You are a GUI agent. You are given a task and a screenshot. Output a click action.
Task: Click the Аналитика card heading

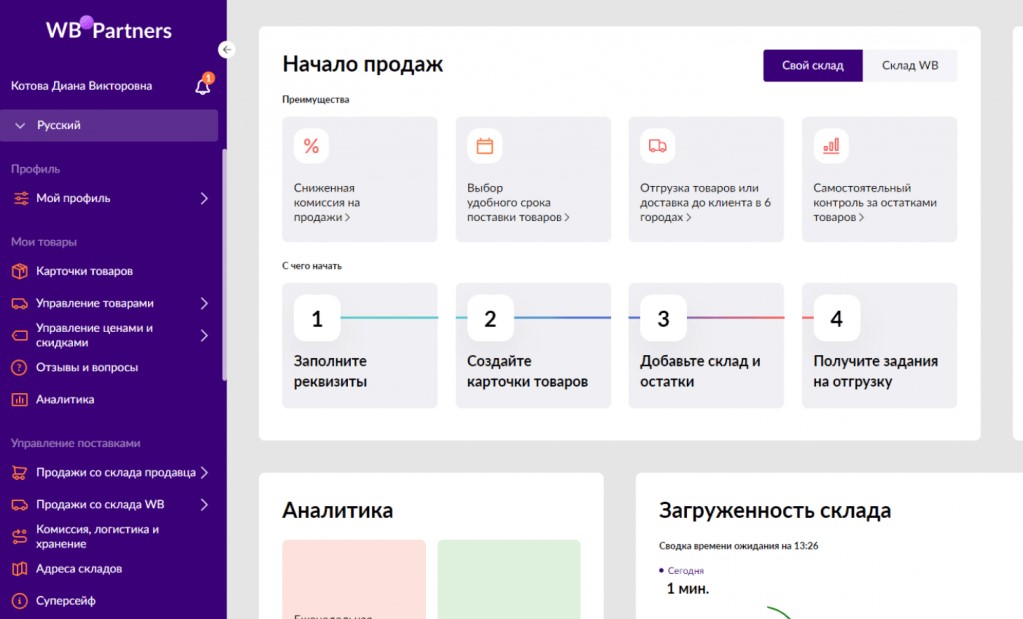337,510
